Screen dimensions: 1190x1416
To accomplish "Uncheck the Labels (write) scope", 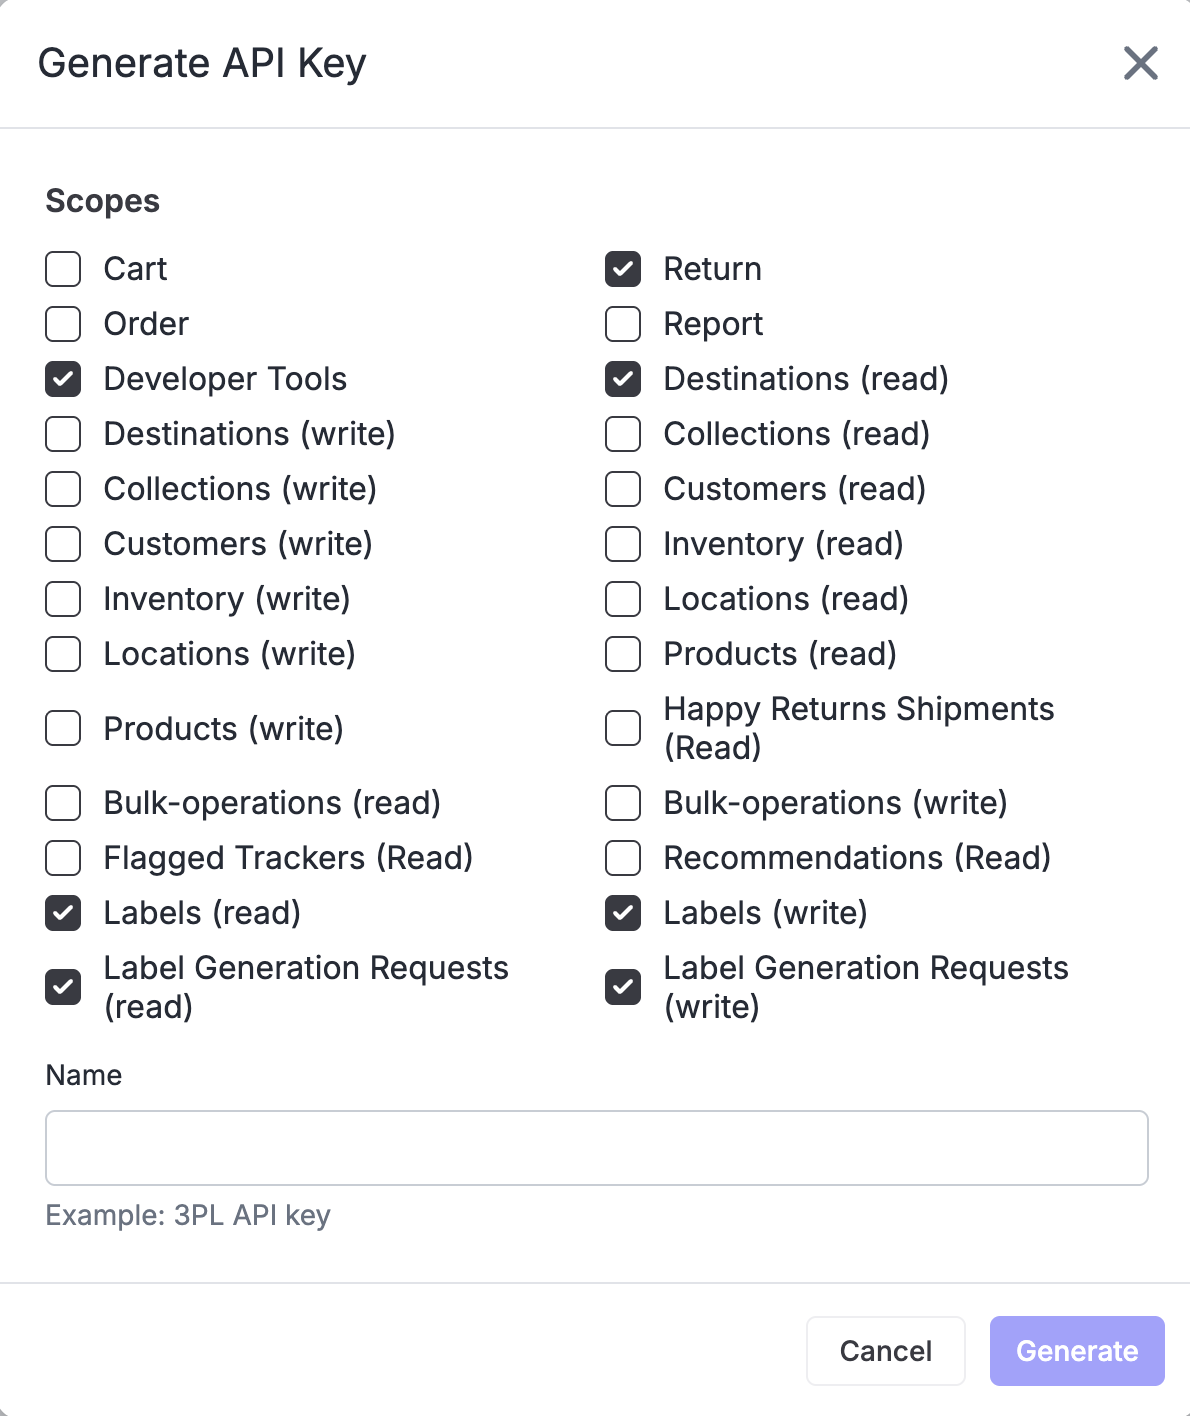I will (x=623, y=913).
